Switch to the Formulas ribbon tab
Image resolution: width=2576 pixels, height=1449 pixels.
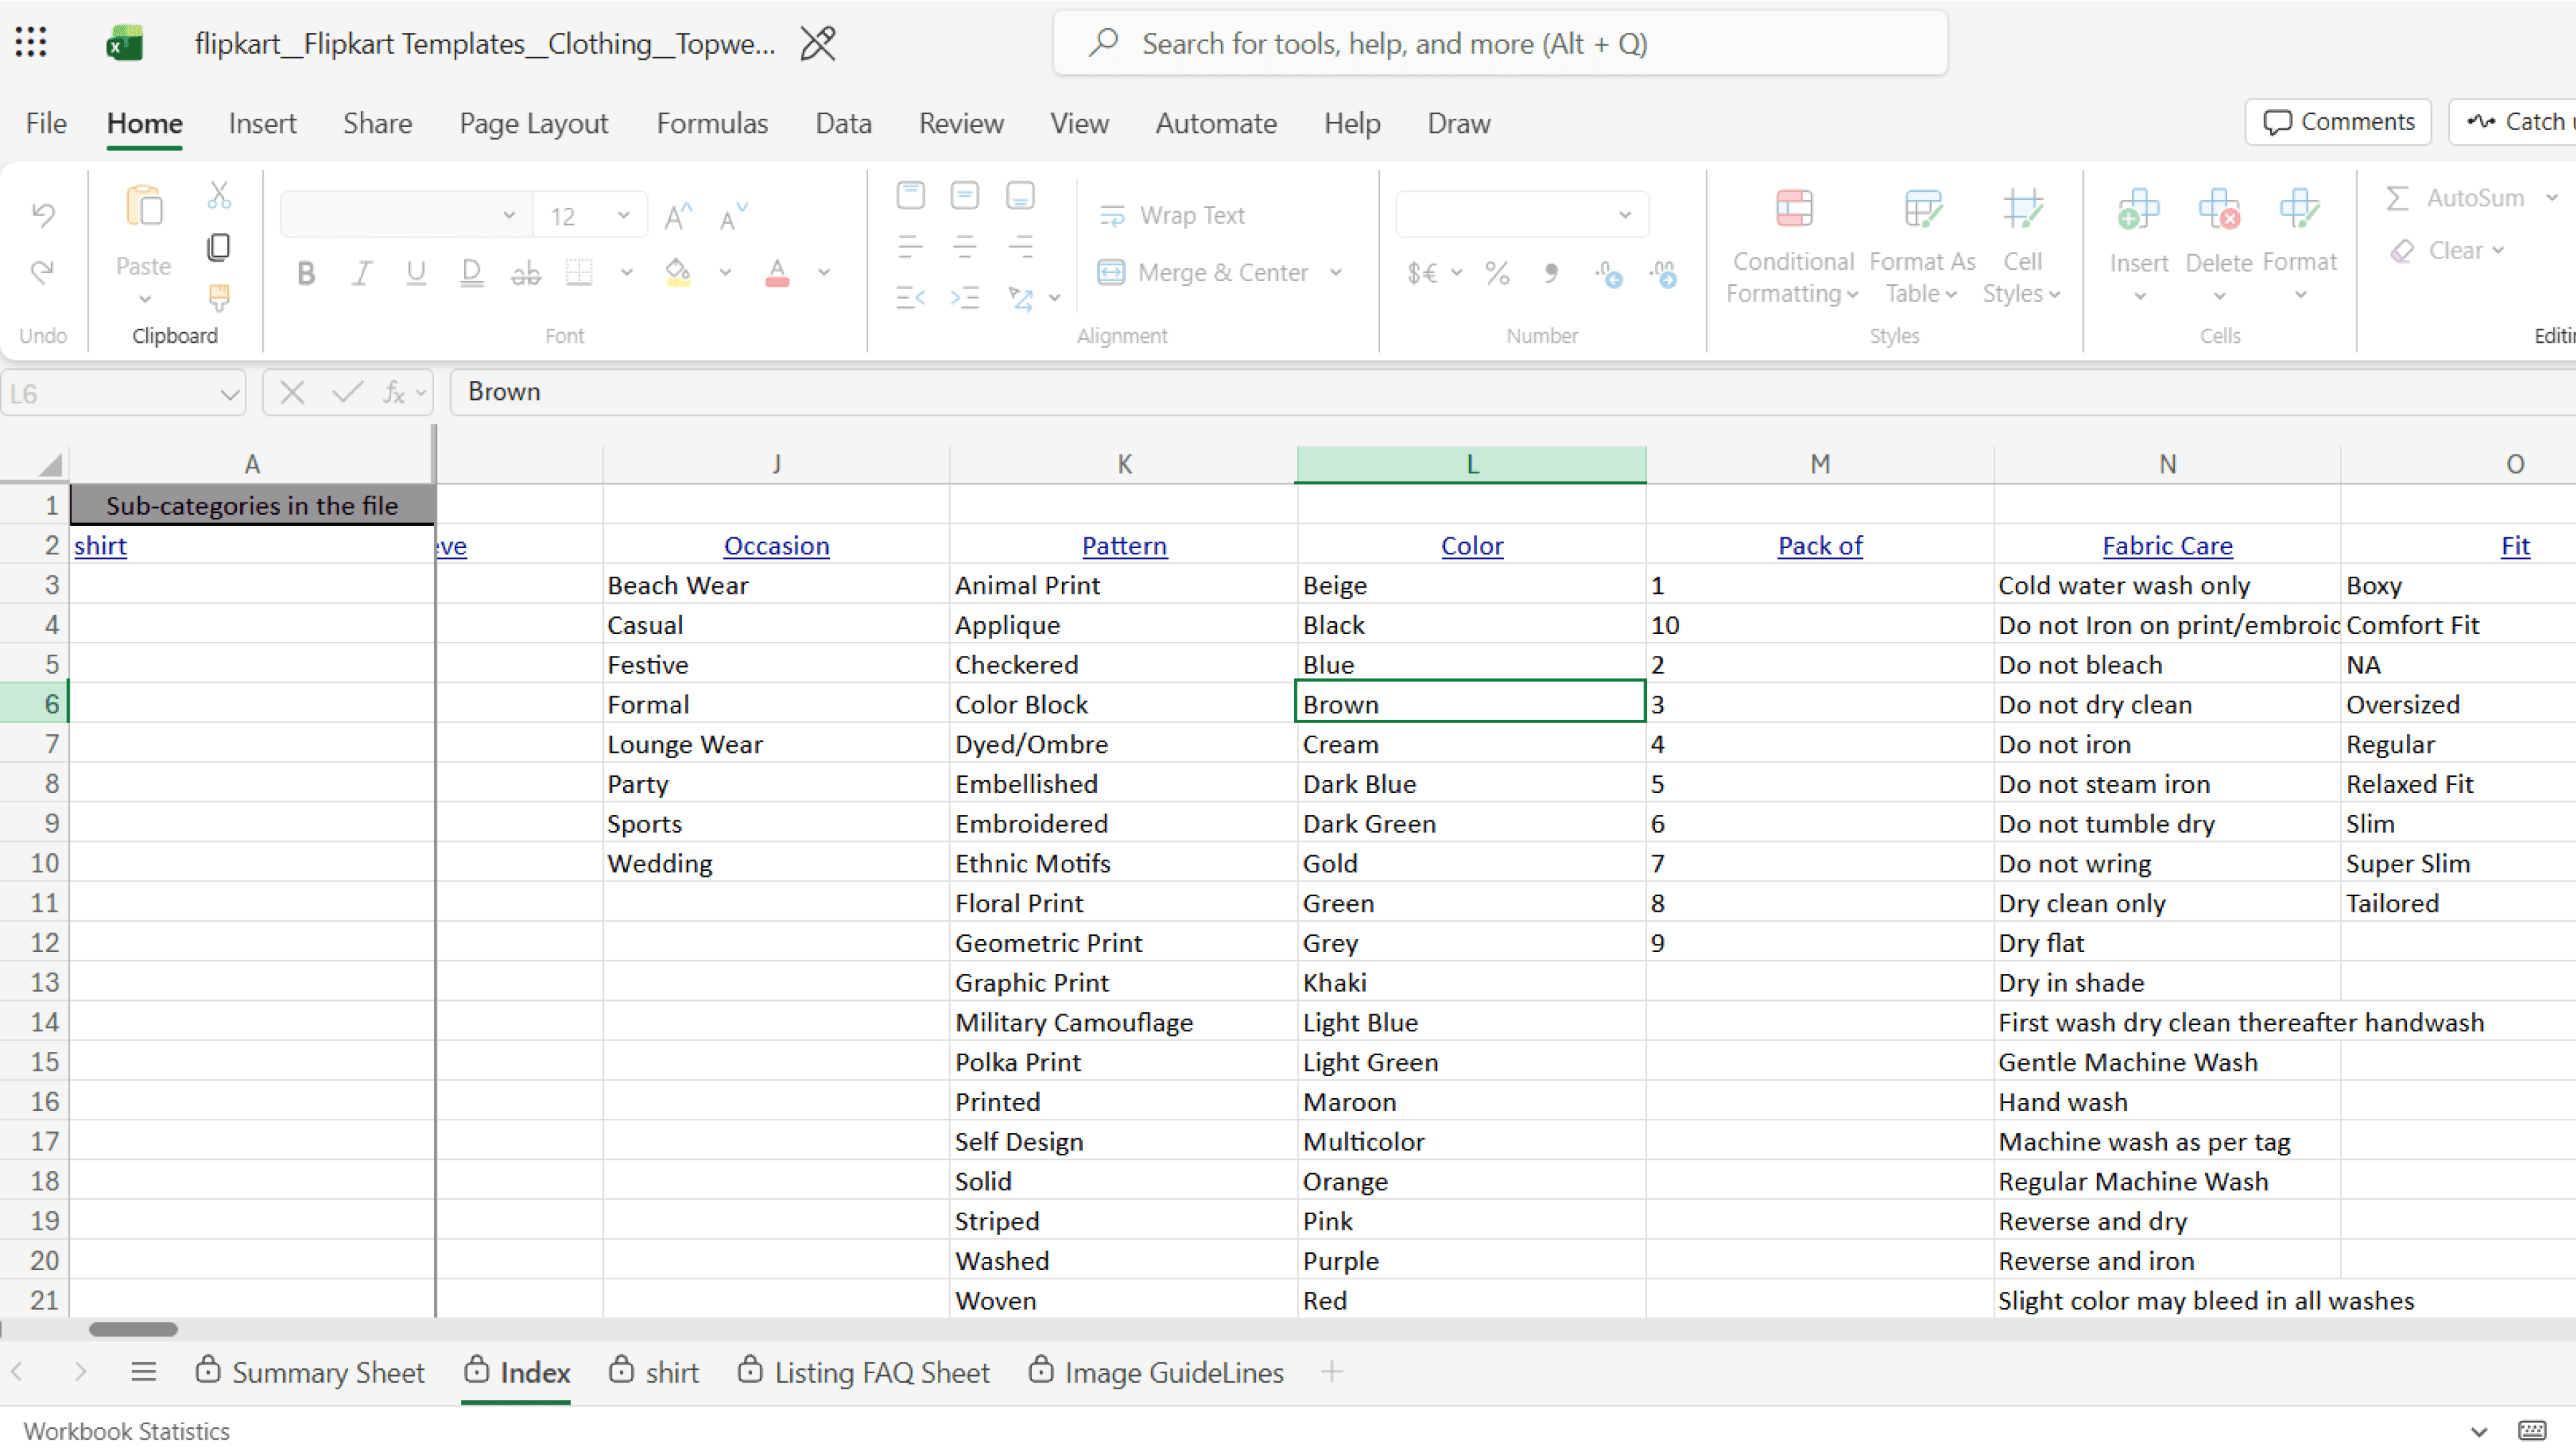pyautogui.click(x=712, y=123)
